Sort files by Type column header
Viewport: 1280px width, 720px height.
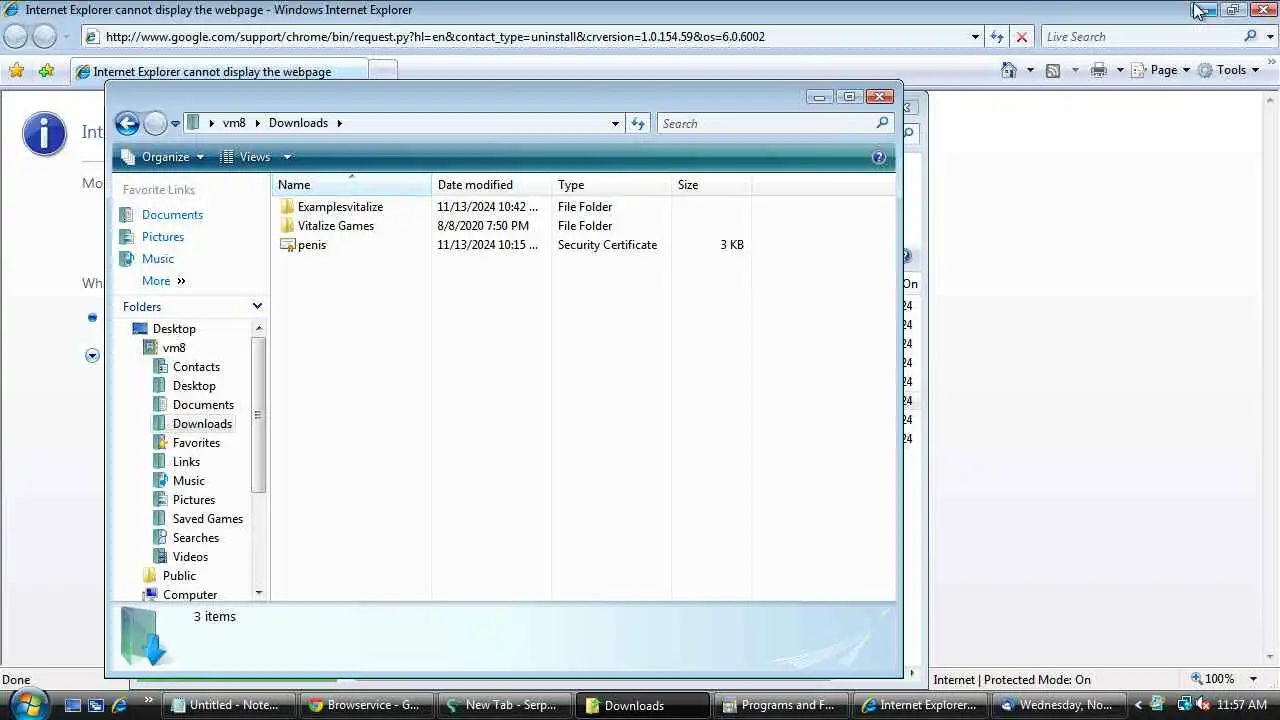[612, 185]
